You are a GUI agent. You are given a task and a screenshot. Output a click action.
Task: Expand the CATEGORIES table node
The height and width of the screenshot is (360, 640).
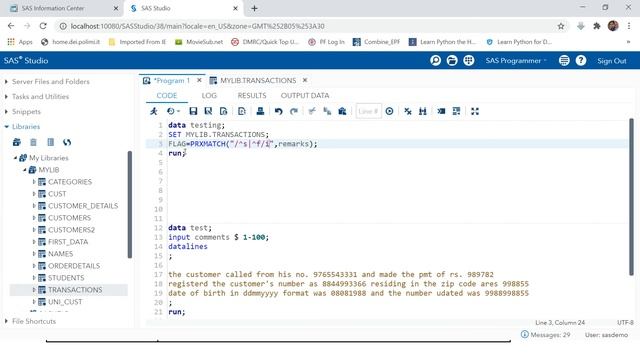pos(34,182)
